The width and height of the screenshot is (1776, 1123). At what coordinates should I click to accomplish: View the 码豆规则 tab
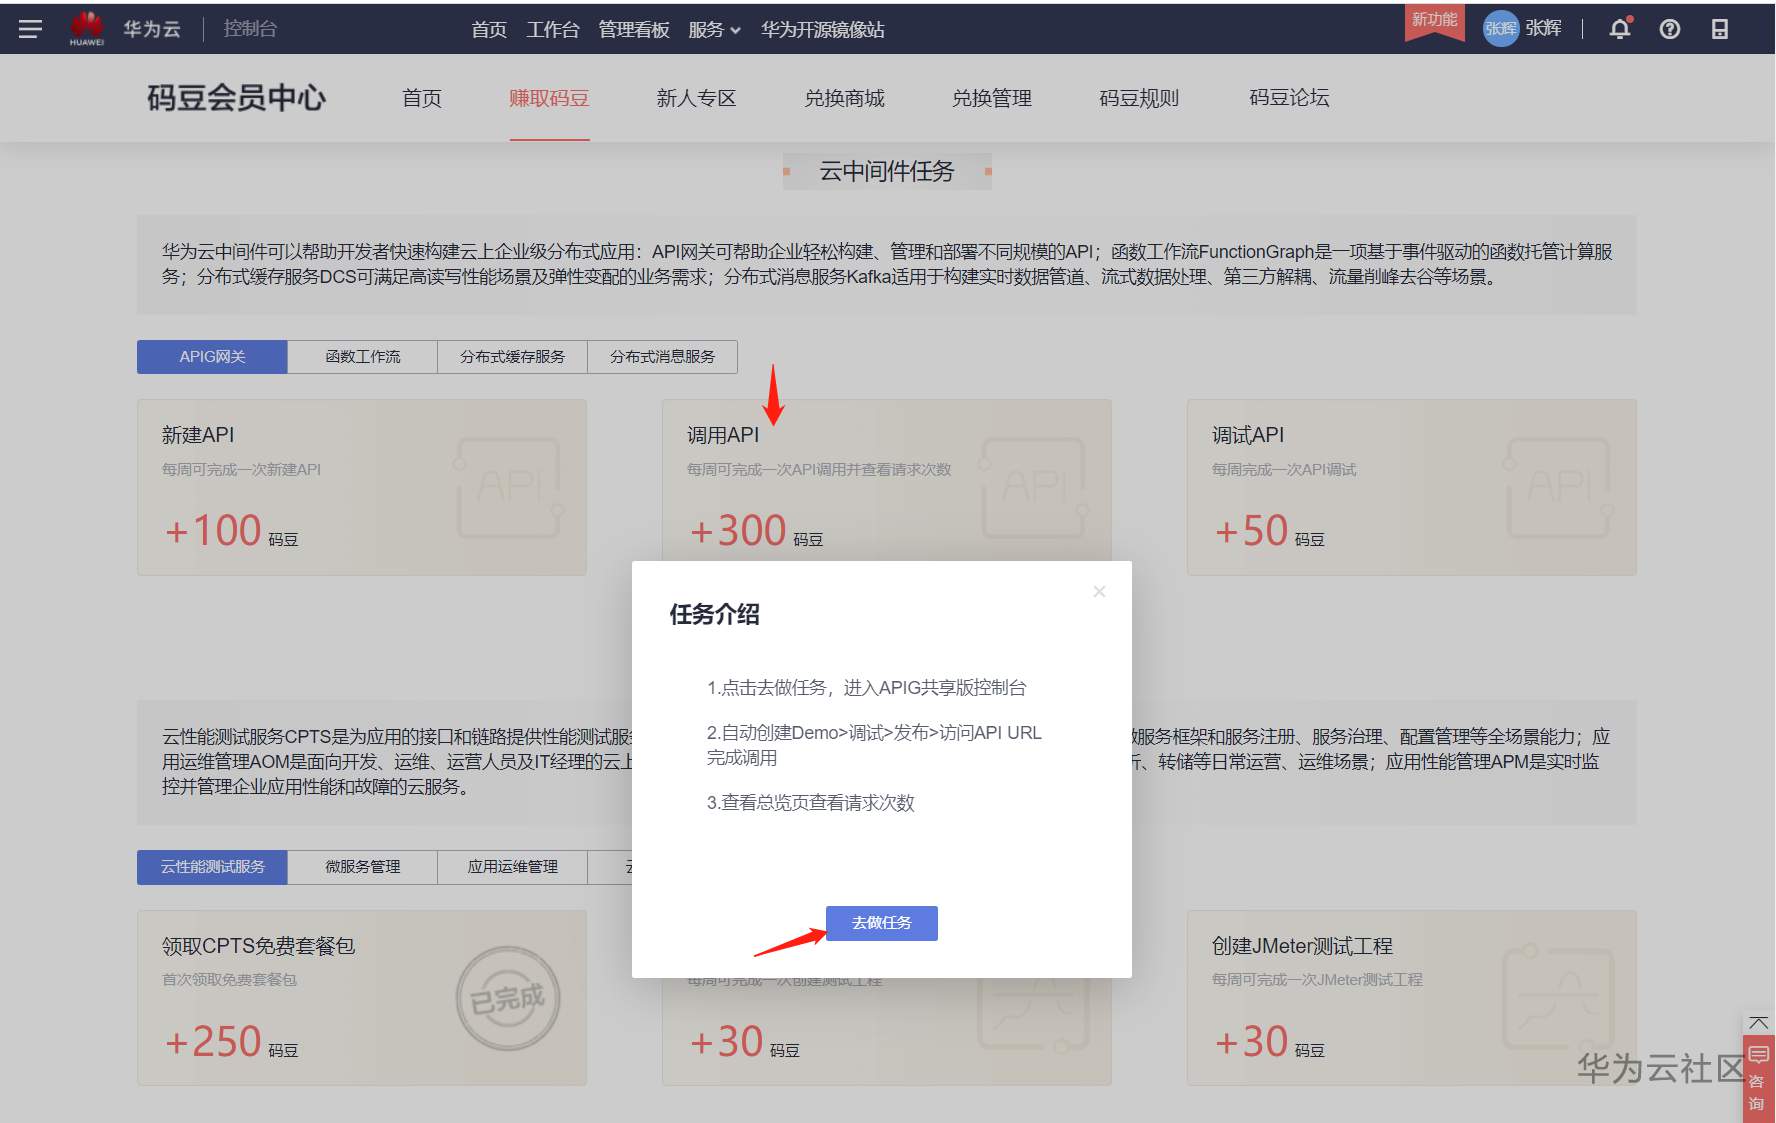point(1139,98)
